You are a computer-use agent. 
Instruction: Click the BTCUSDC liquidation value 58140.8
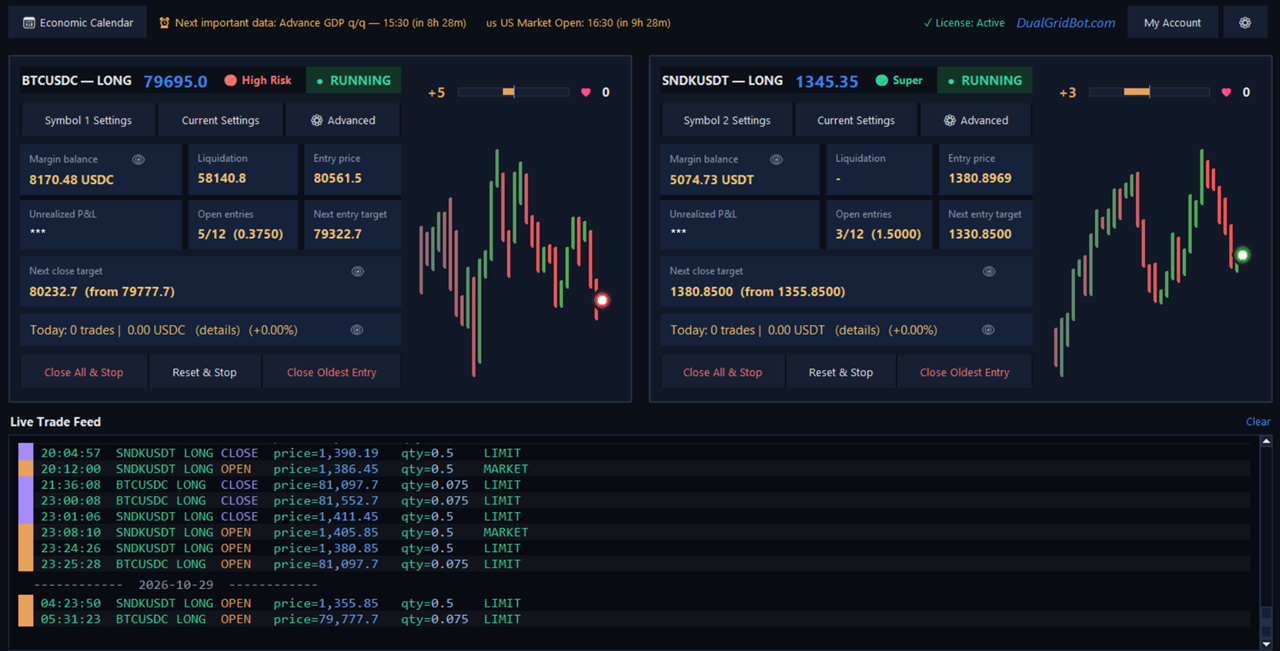(x=222, y=178)
